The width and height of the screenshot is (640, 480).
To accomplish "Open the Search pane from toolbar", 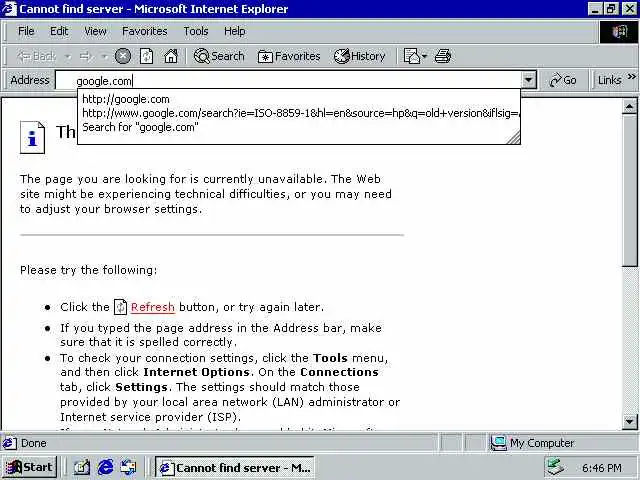I will [x=219, y=56].
